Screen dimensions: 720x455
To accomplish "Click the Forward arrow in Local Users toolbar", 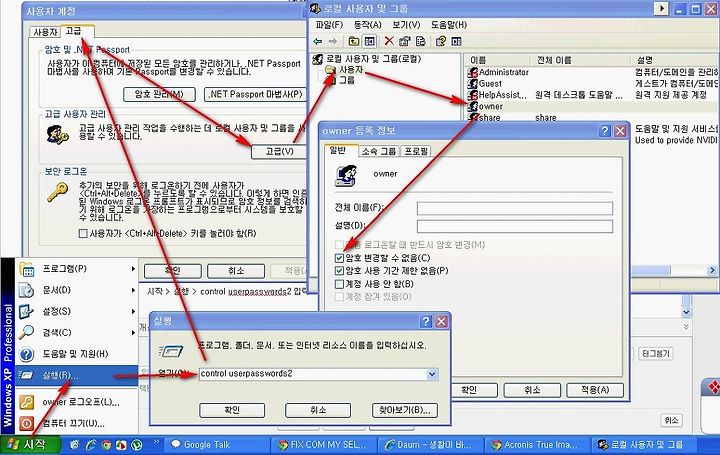I will coord(333,41).
